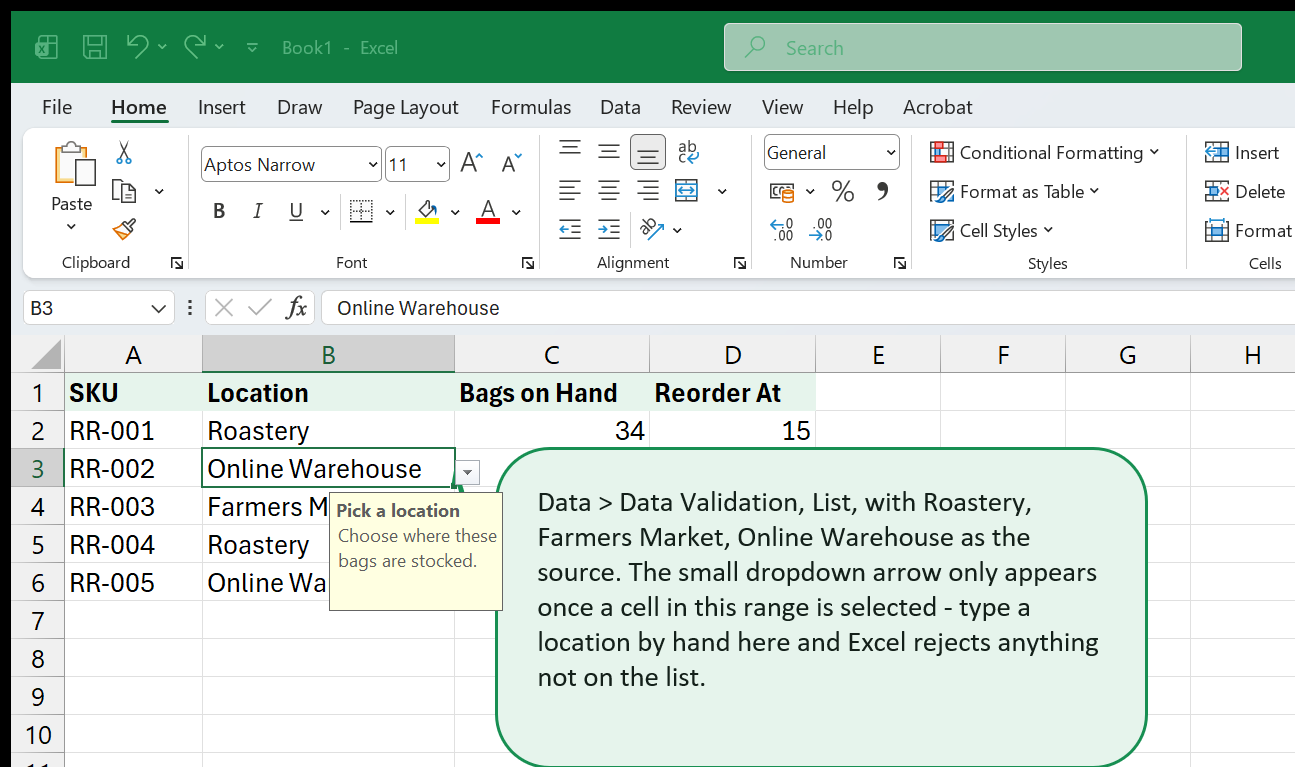The image size is (1295, 767).
Task: Open the View tab
Action: pyautogui.click(x=782, y=107)
